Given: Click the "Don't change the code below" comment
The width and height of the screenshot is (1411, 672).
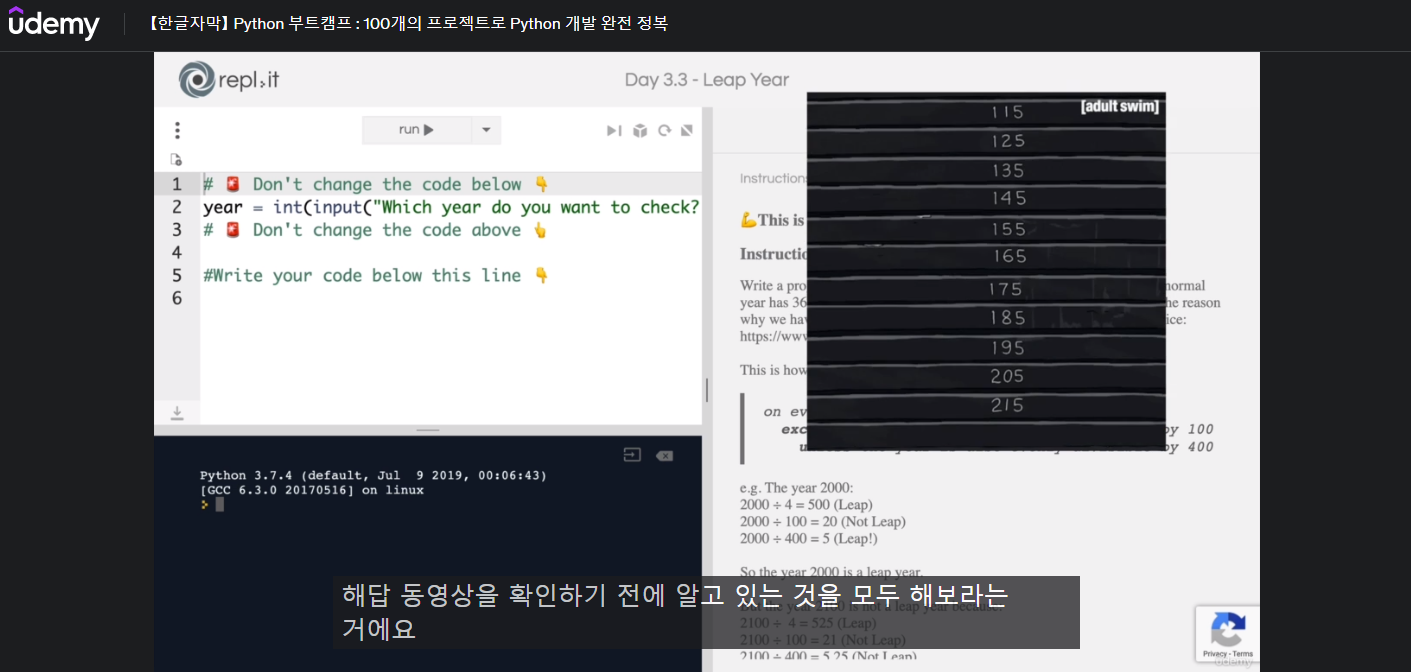Looking at the screenshot, I should tap(376, 184).
